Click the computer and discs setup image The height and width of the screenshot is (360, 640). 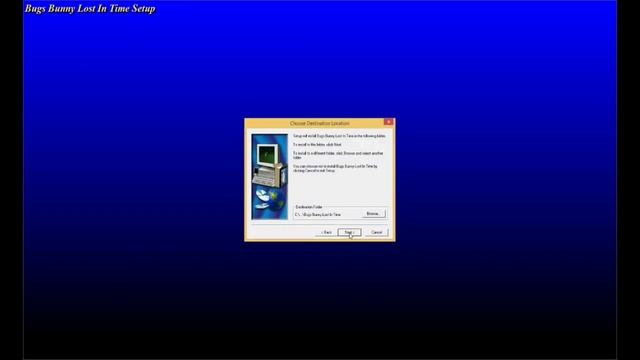269,177
